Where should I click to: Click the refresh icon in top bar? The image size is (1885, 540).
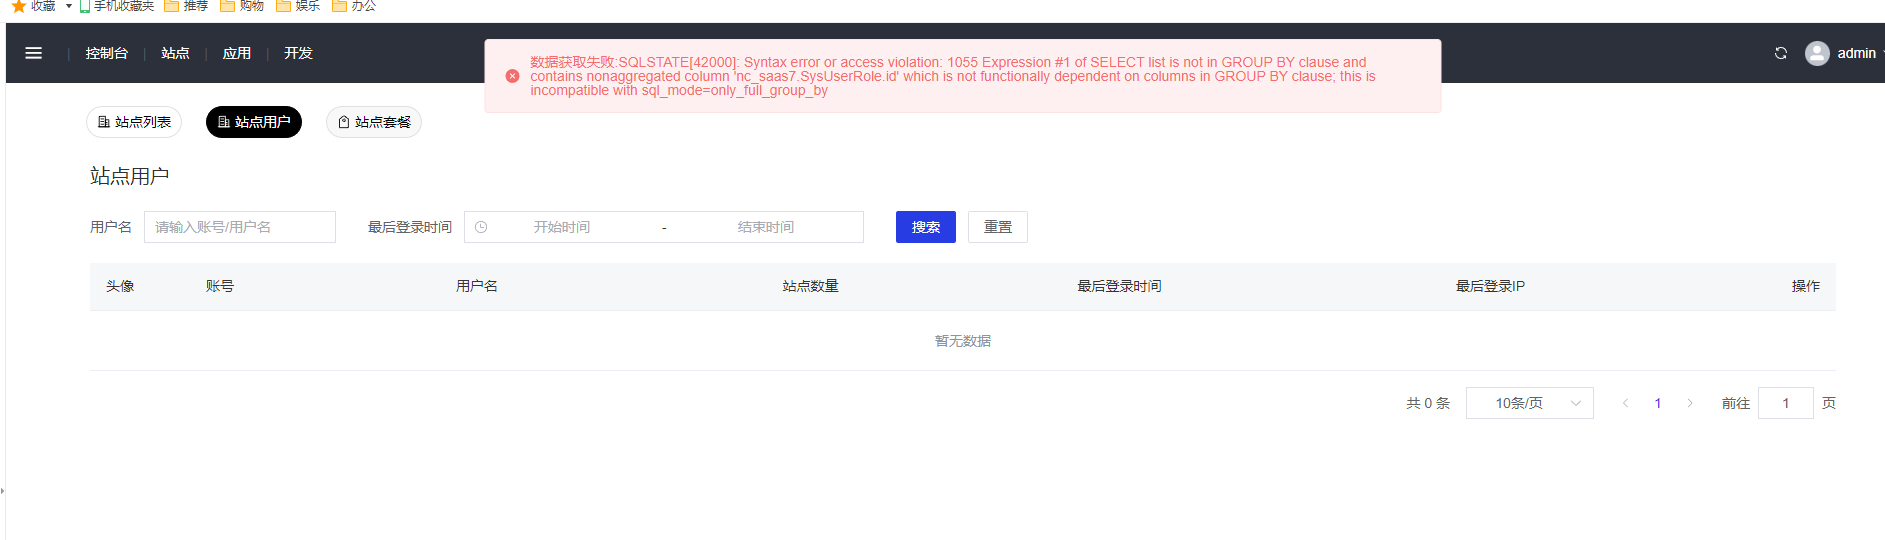click(1781, 53)
